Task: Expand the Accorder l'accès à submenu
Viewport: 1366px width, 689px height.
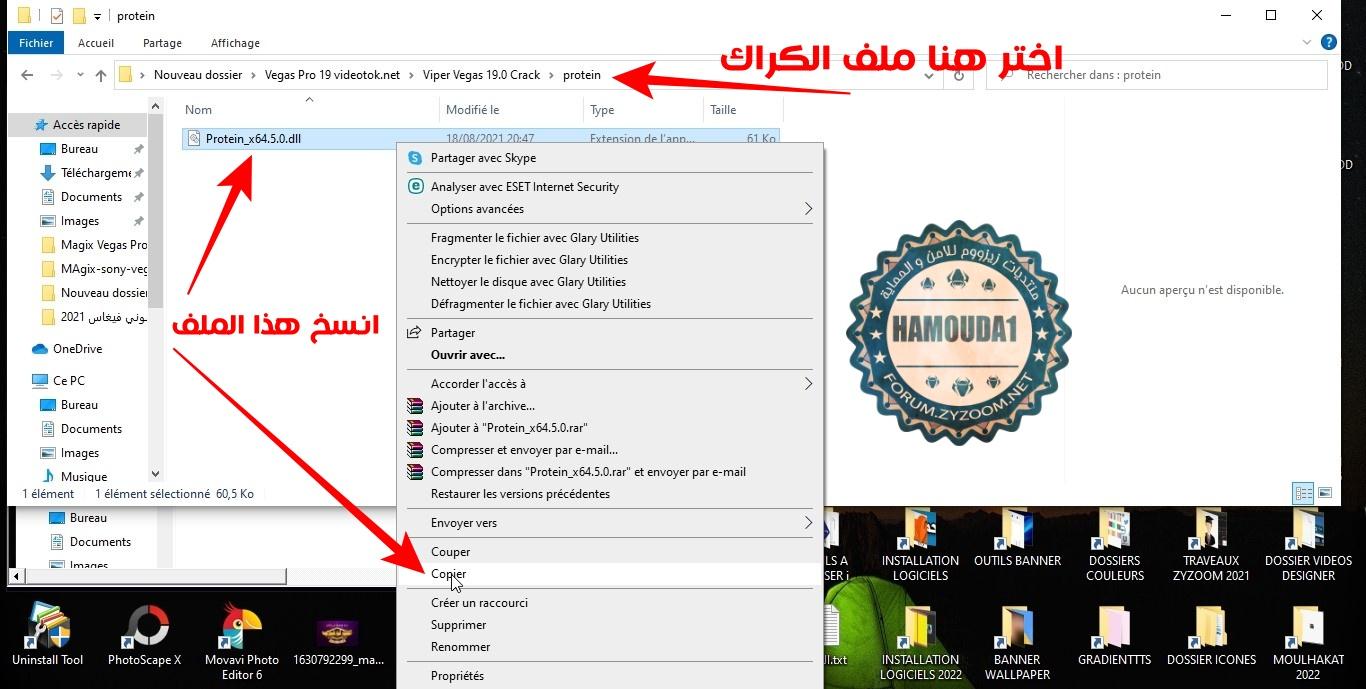Action: 808,384
